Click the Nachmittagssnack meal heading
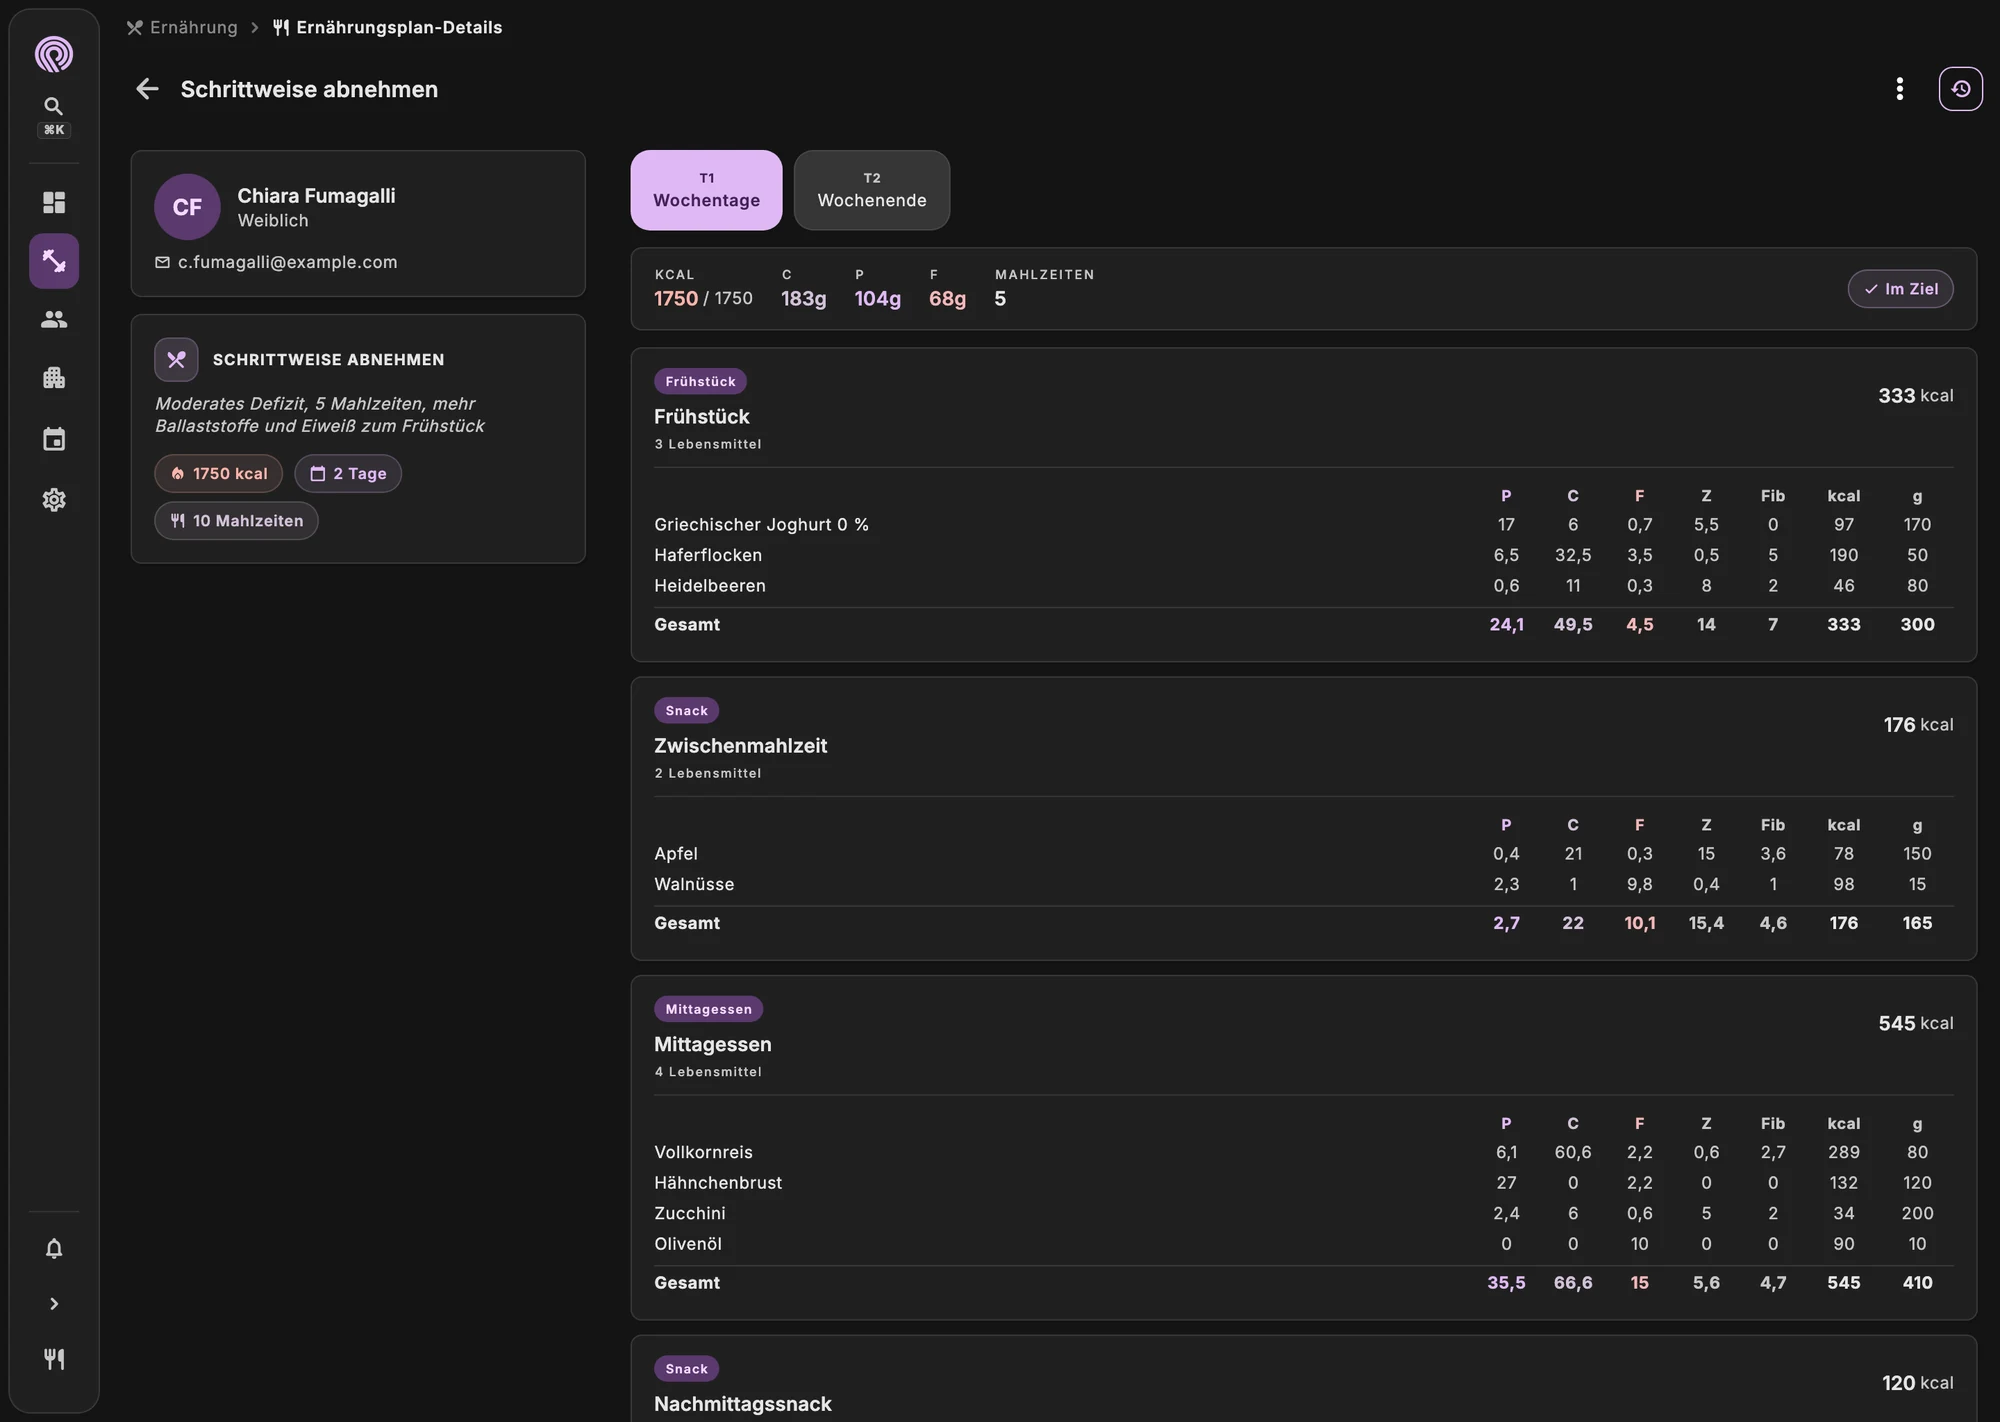This screenshot has width=2000, height=1422. (742, 1404)
